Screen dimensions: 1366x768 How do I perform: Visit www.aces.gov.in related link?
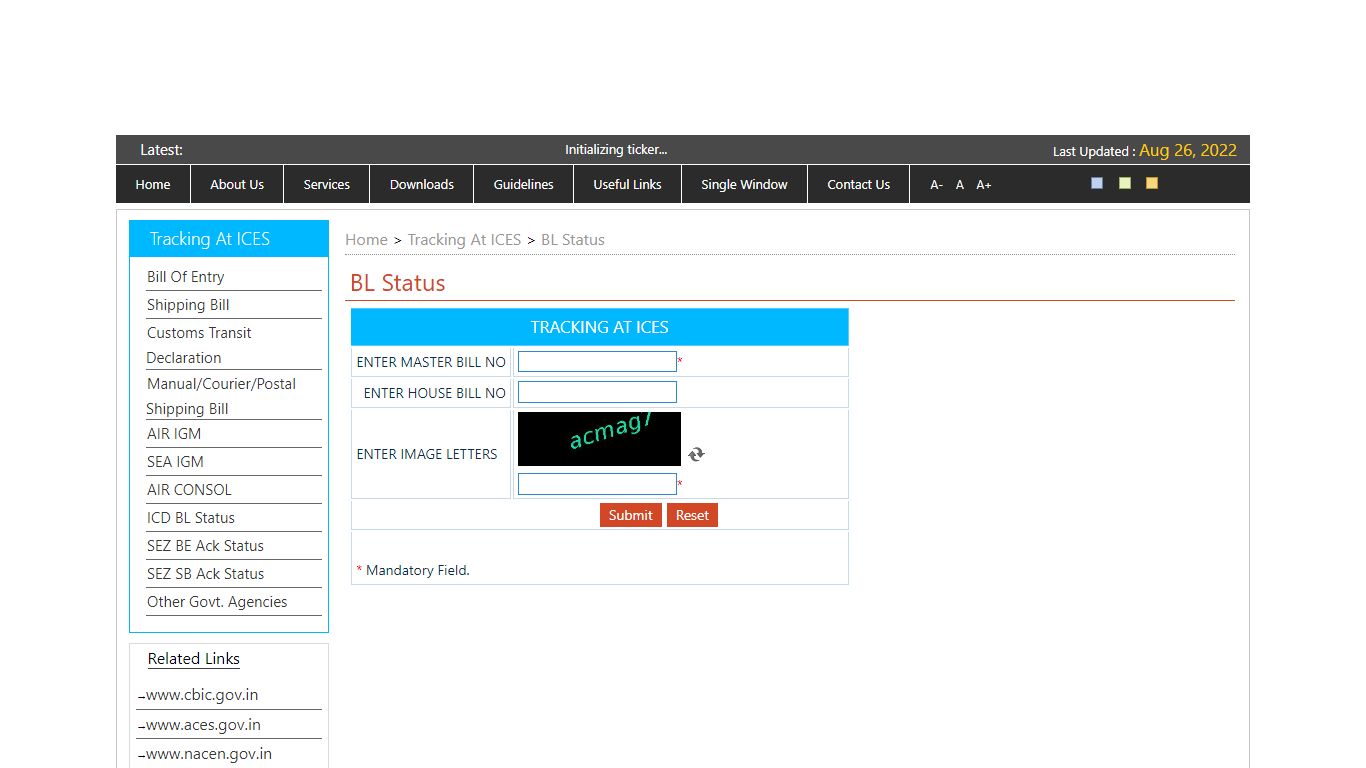[x=203, y=725]
